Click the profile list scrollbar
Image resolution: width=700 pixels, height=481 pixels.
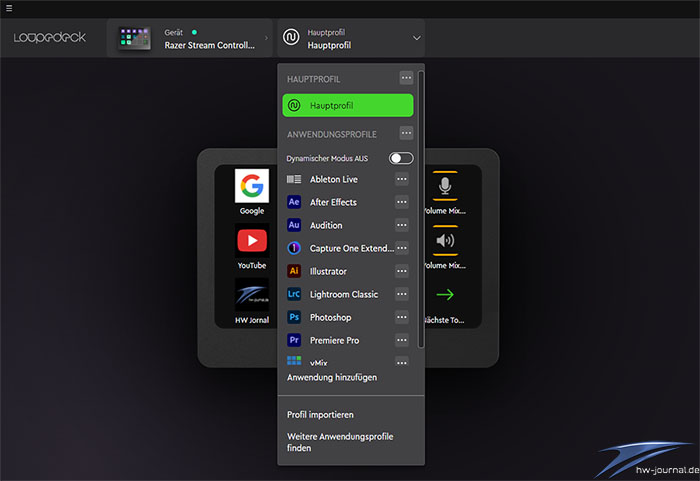point(421,209)
